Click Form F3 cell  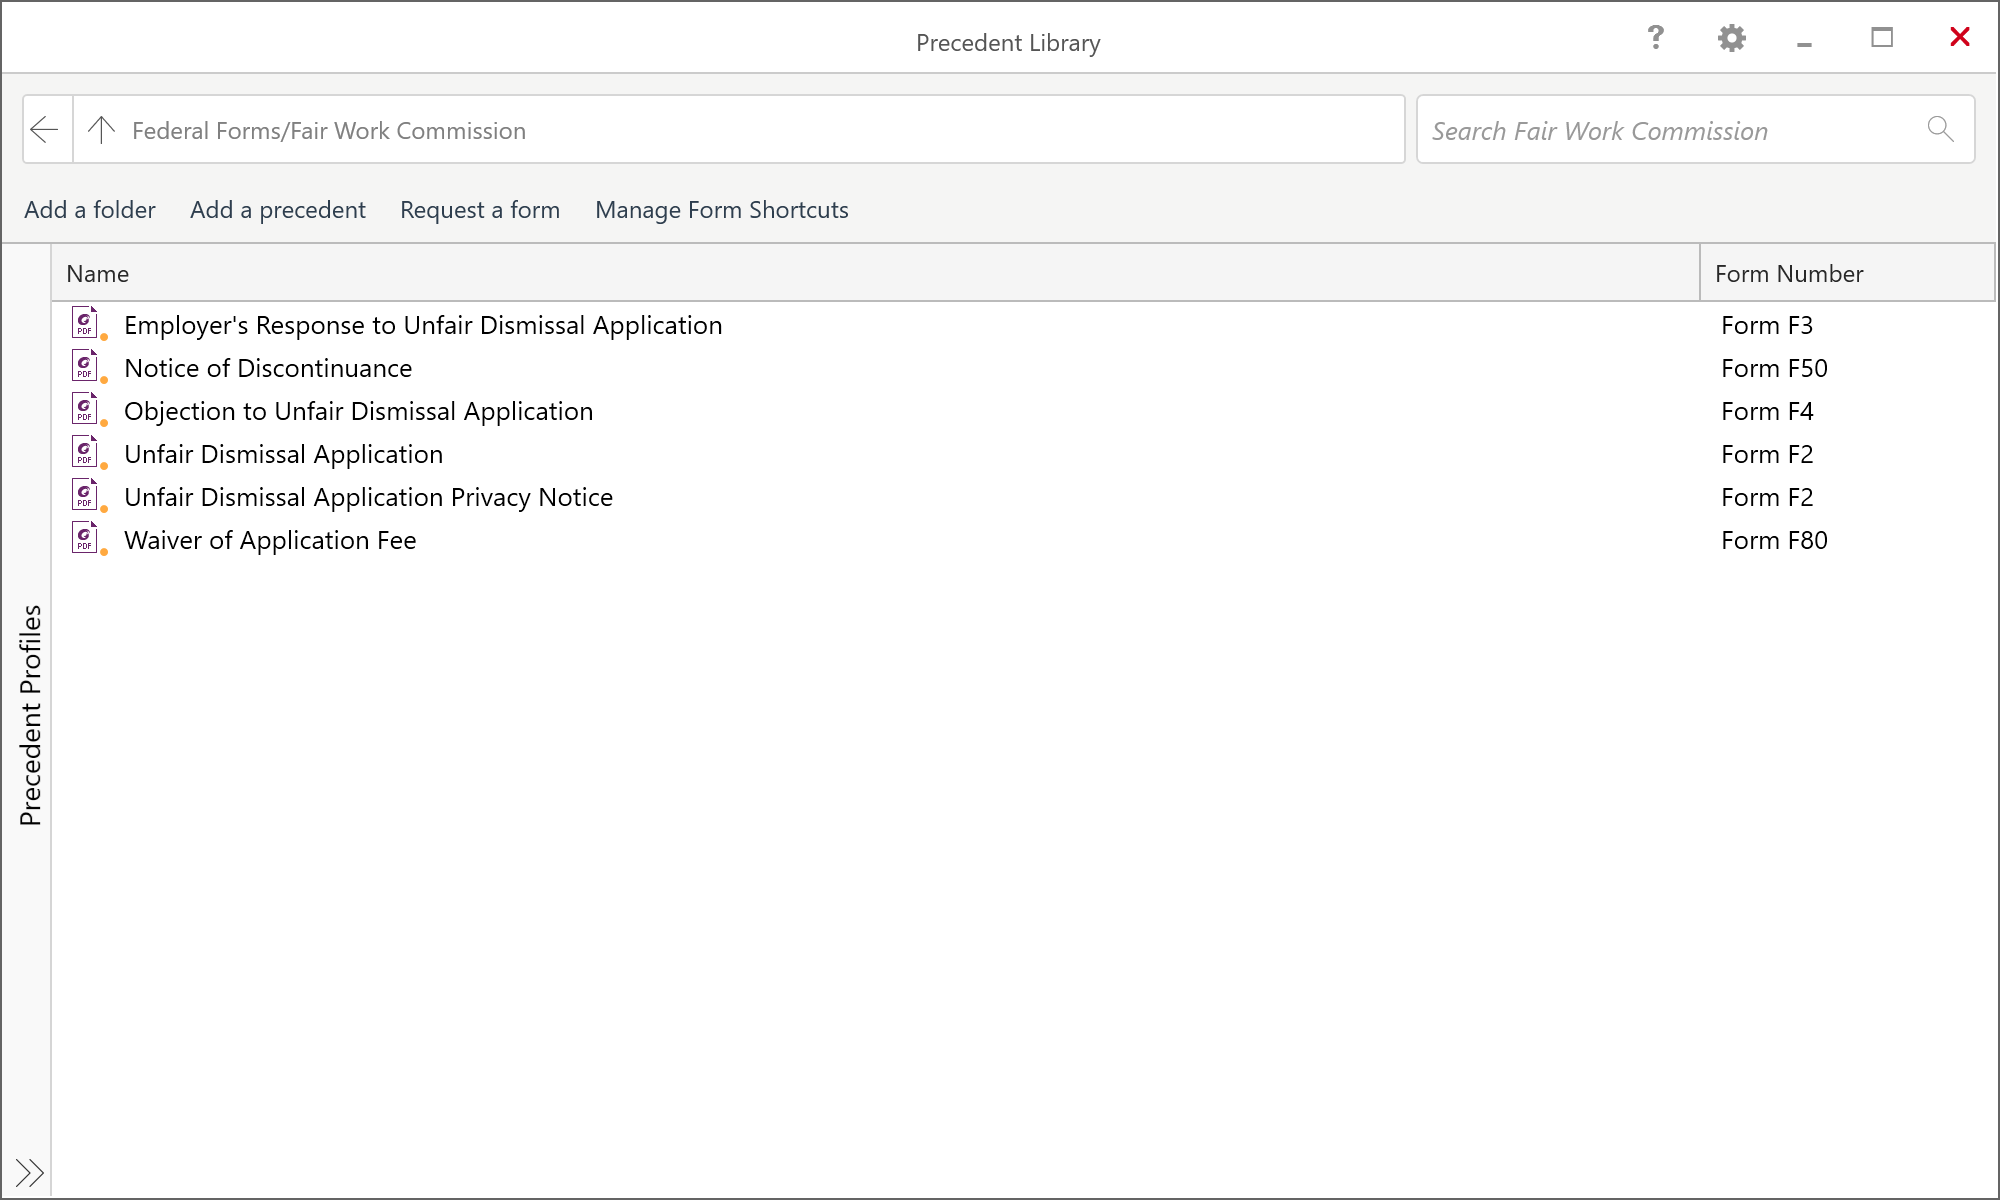click(1767, 325)
